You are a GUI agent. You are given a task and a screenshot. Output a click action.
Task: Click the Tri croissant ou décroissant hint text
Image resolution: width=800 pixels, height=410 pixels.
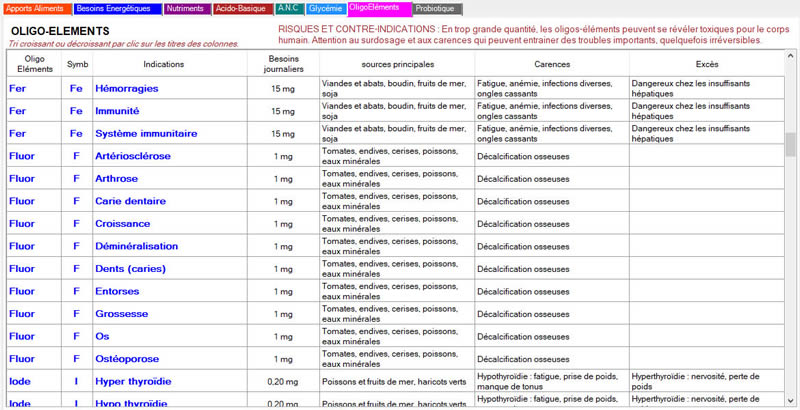click(x=123, y=44)
